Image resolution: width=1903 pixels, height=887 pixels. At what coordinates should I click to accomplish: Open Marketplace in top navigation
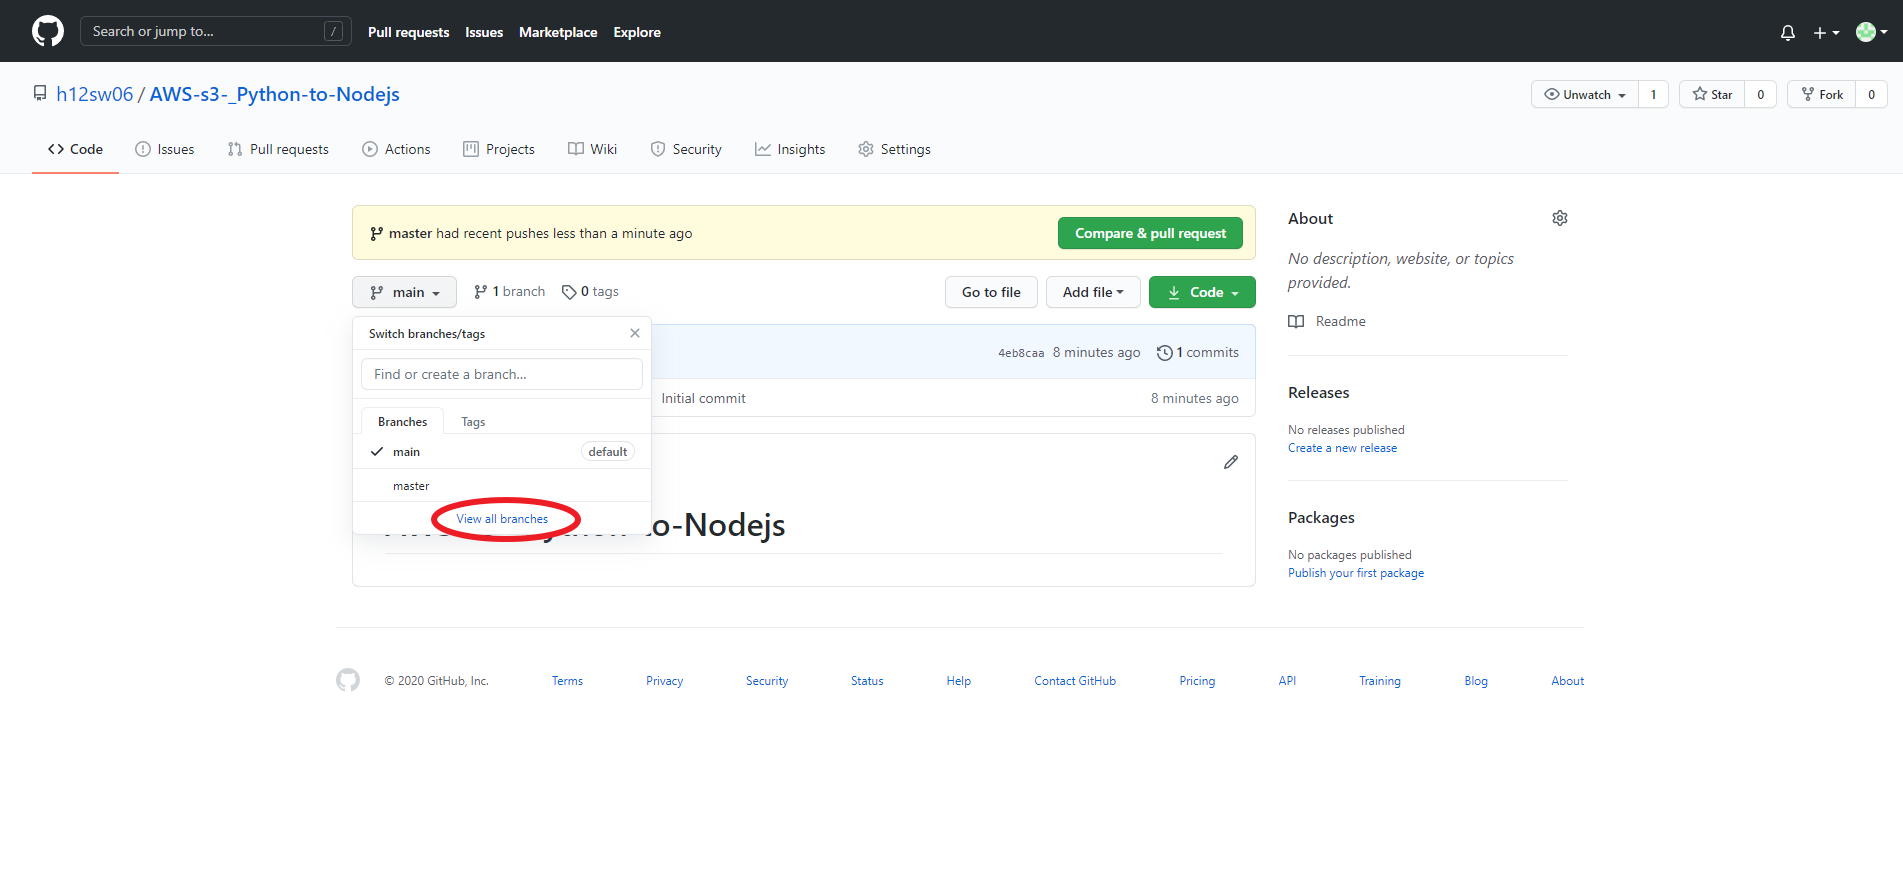coord(558,32)
